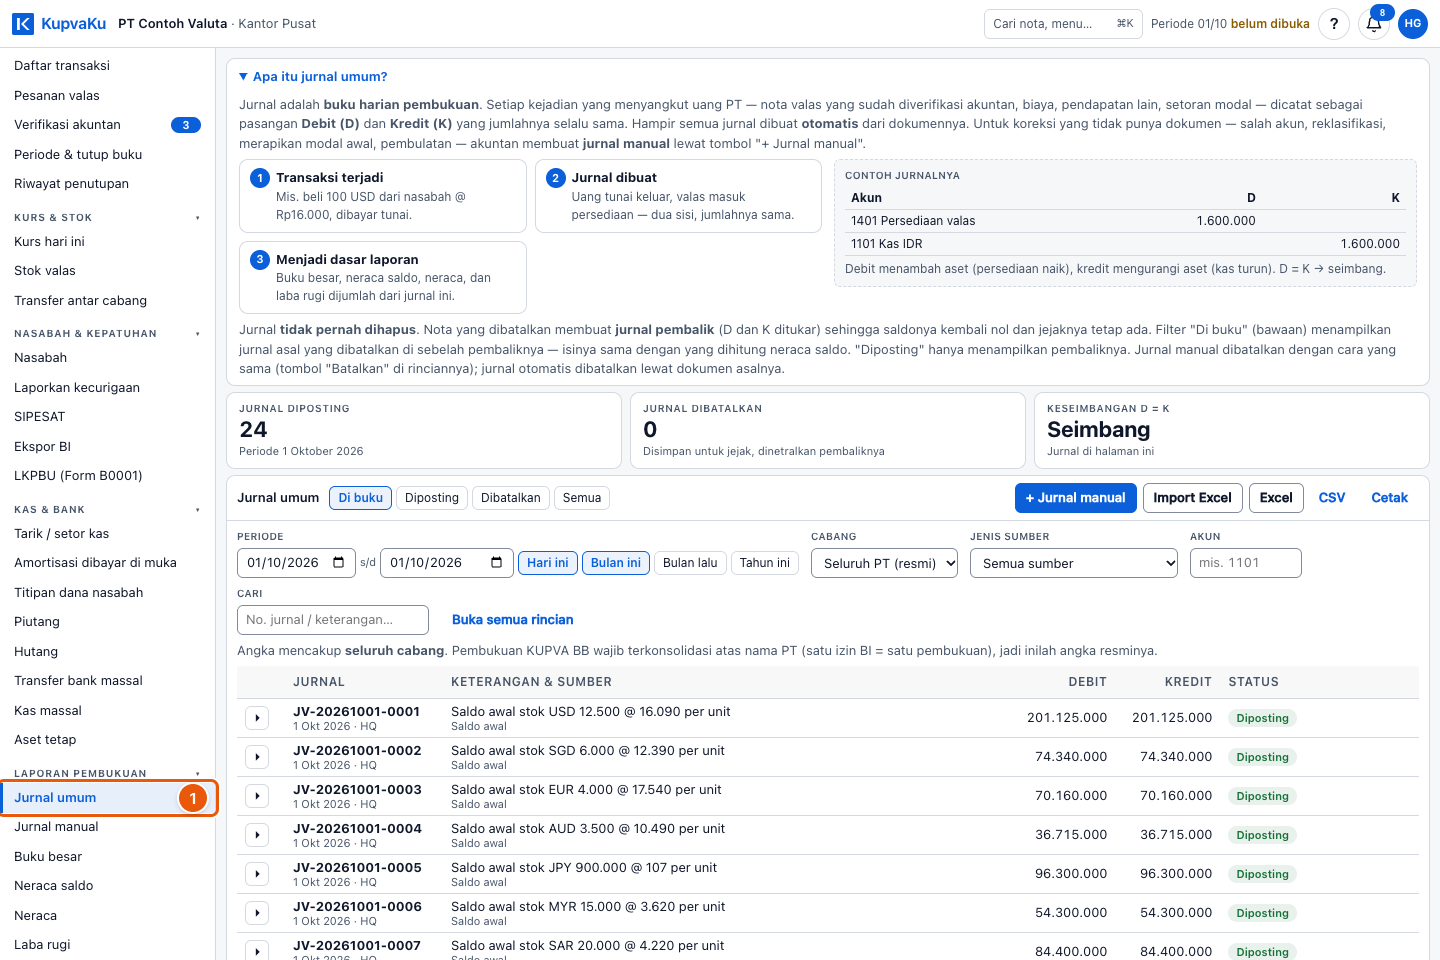Open the notifications bell icon
Screen dimensions: 1440x960
(x=1374, y=24)
